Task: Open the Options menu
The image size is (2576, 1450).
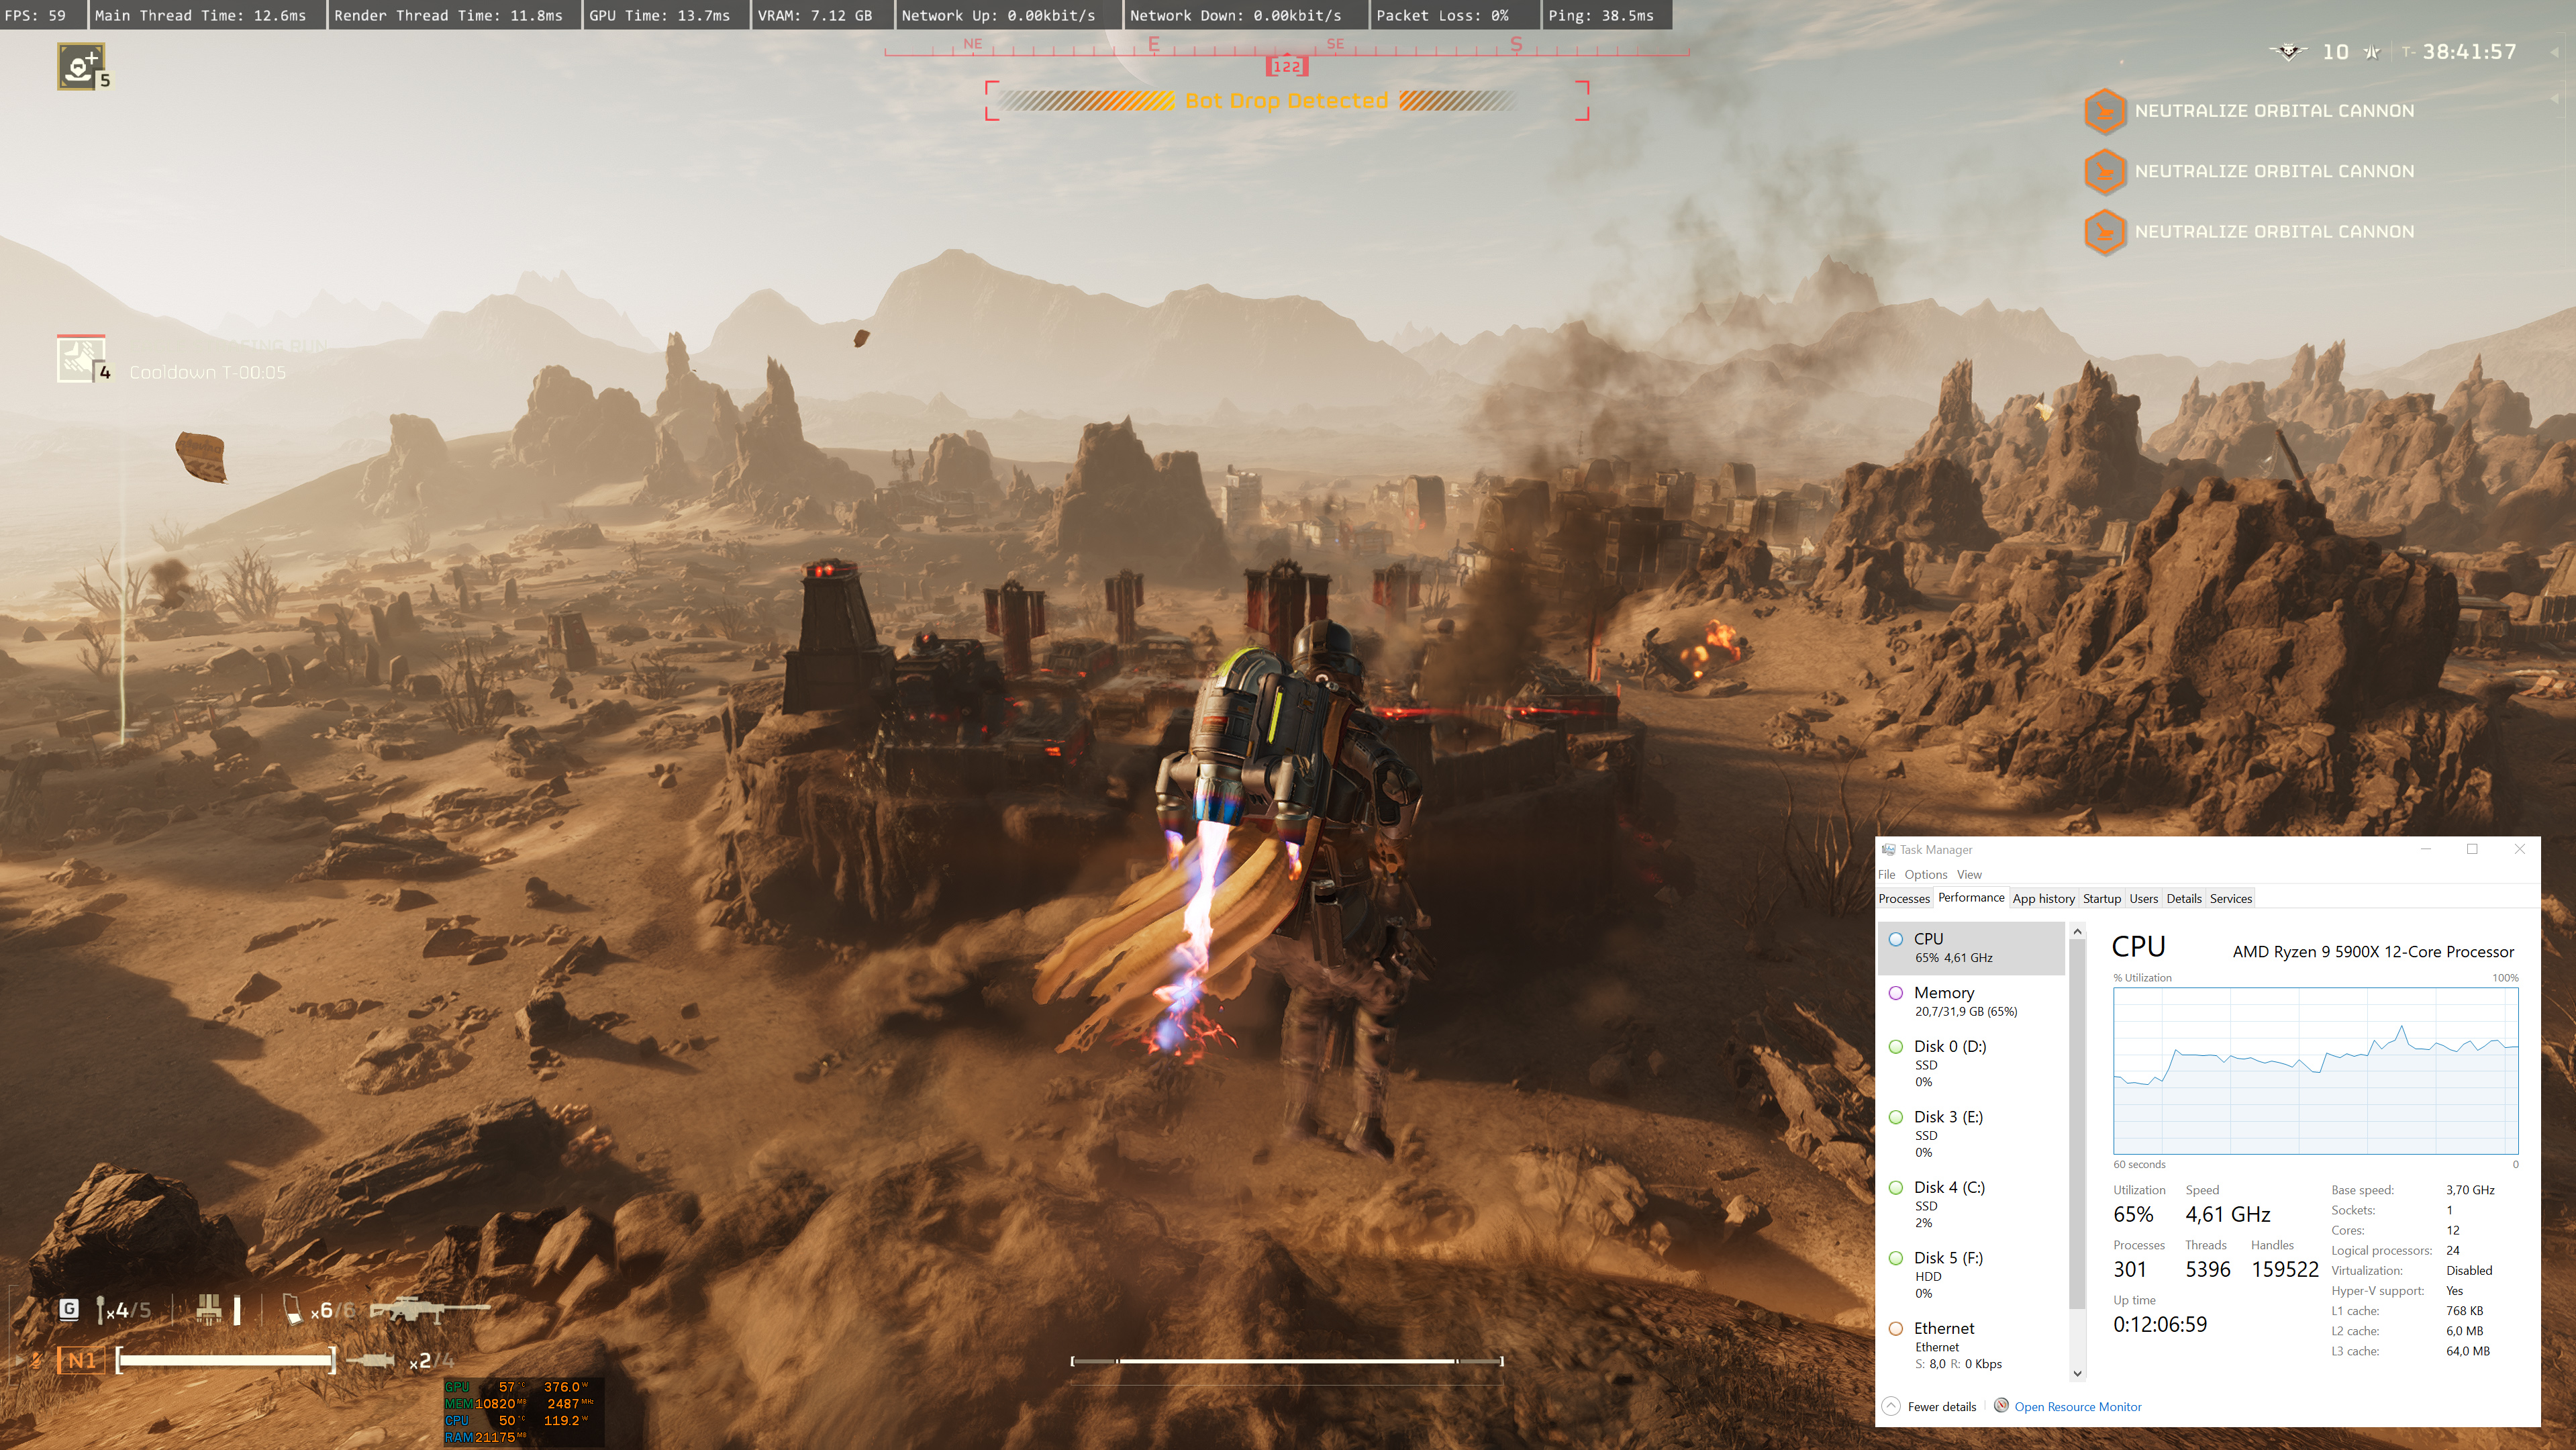Action: click(x=1925, y=874)
